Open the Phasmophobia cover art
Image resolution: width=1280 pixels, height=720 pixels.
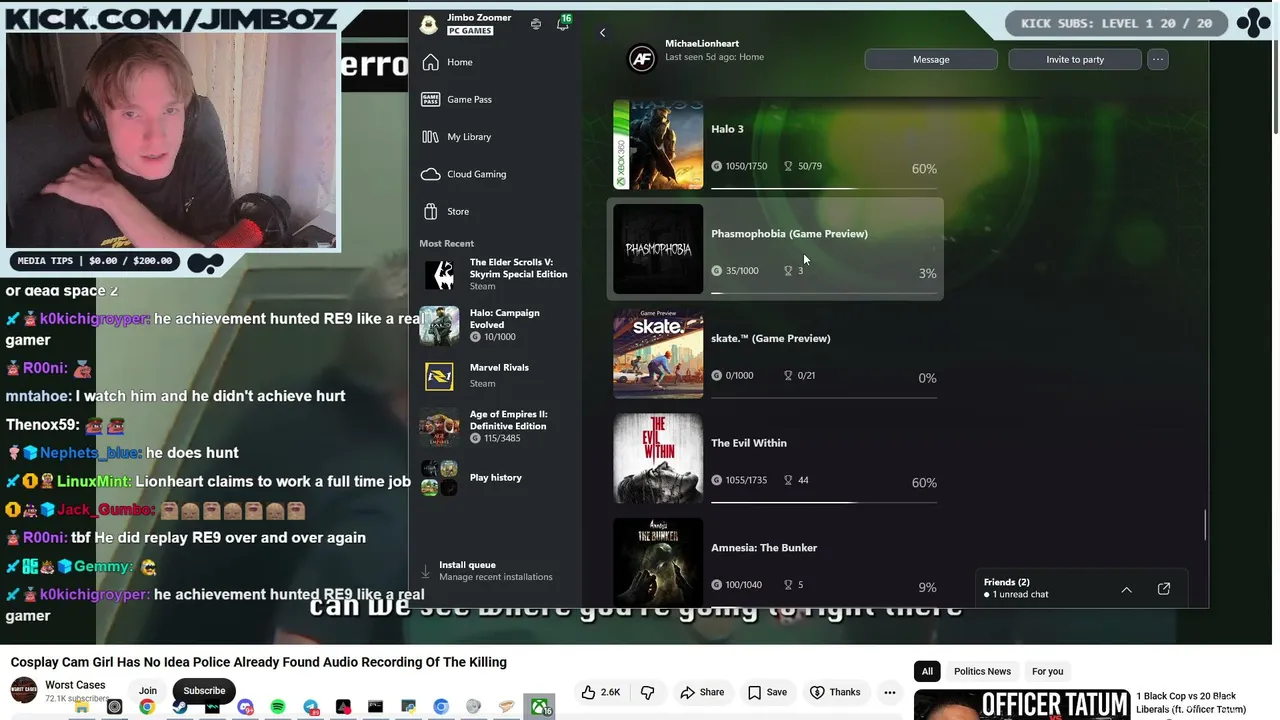(x=658, y=249)
